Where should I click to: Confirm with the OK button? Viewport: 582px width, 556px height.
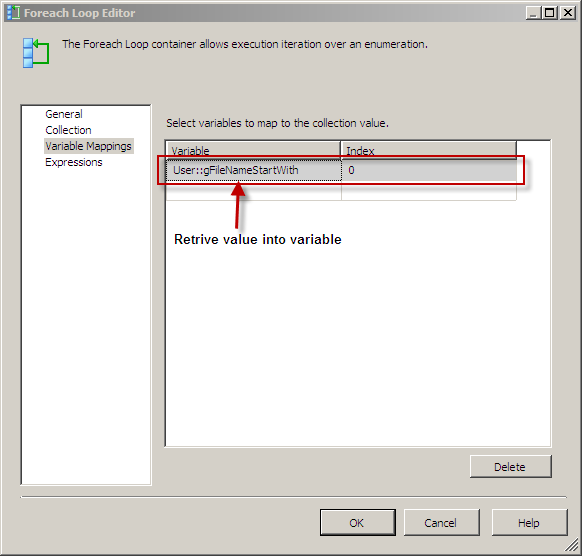[x=357, y=523]
